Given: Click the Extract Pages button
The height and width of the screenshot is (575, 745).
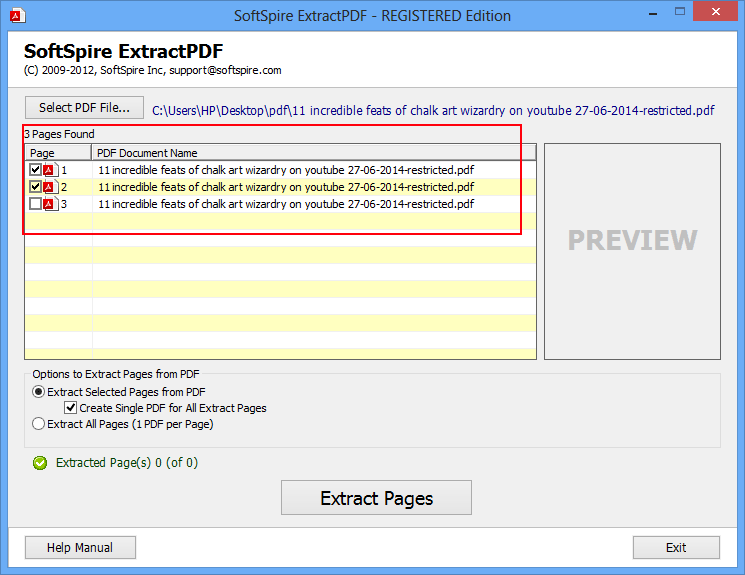Looking at the screenshot, I should [376, 498].
